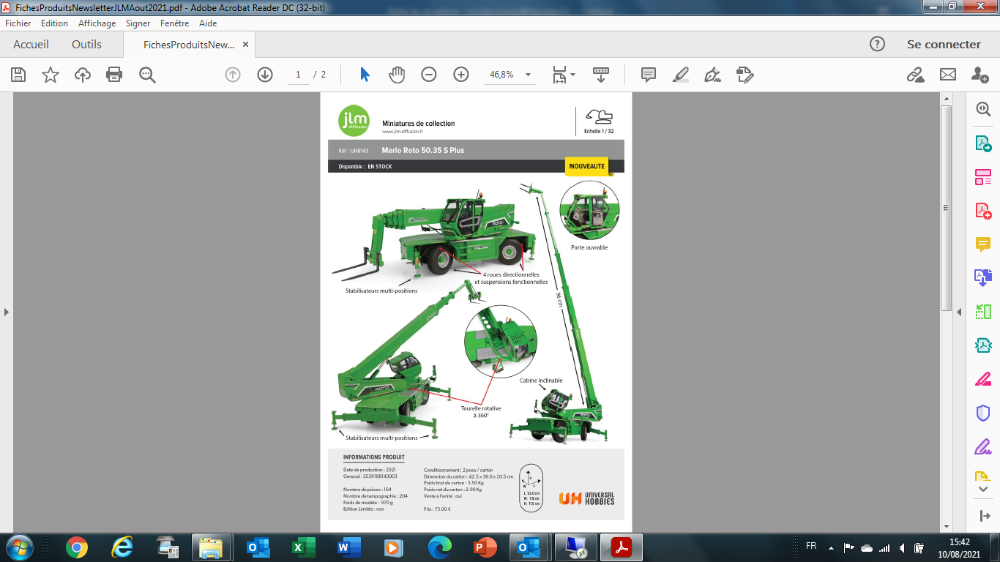1000x562 pixels.
Task: Click the page number input field
Action: tap(299, 75)
